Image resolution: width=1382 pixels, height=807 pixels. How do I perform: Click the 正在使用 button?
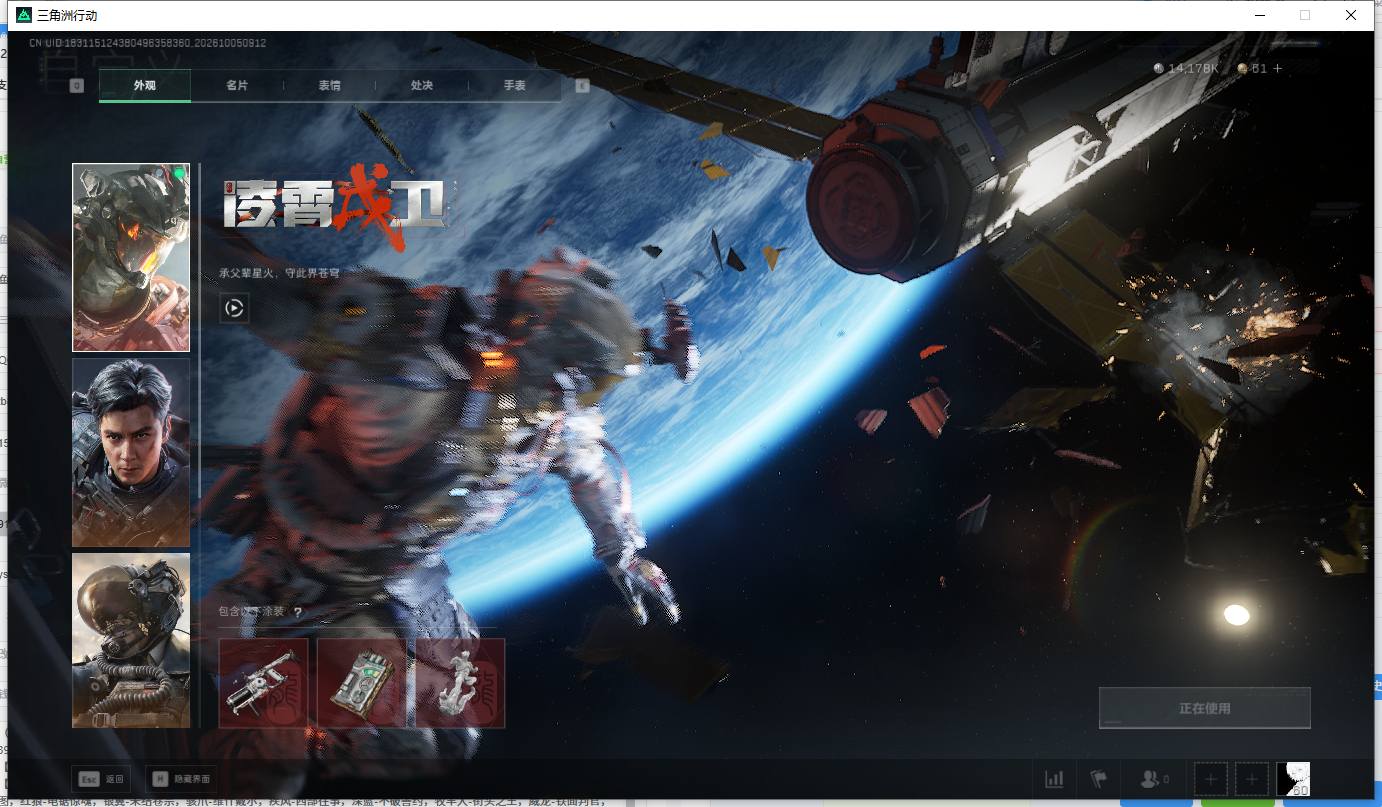[x=1204, y=708]
